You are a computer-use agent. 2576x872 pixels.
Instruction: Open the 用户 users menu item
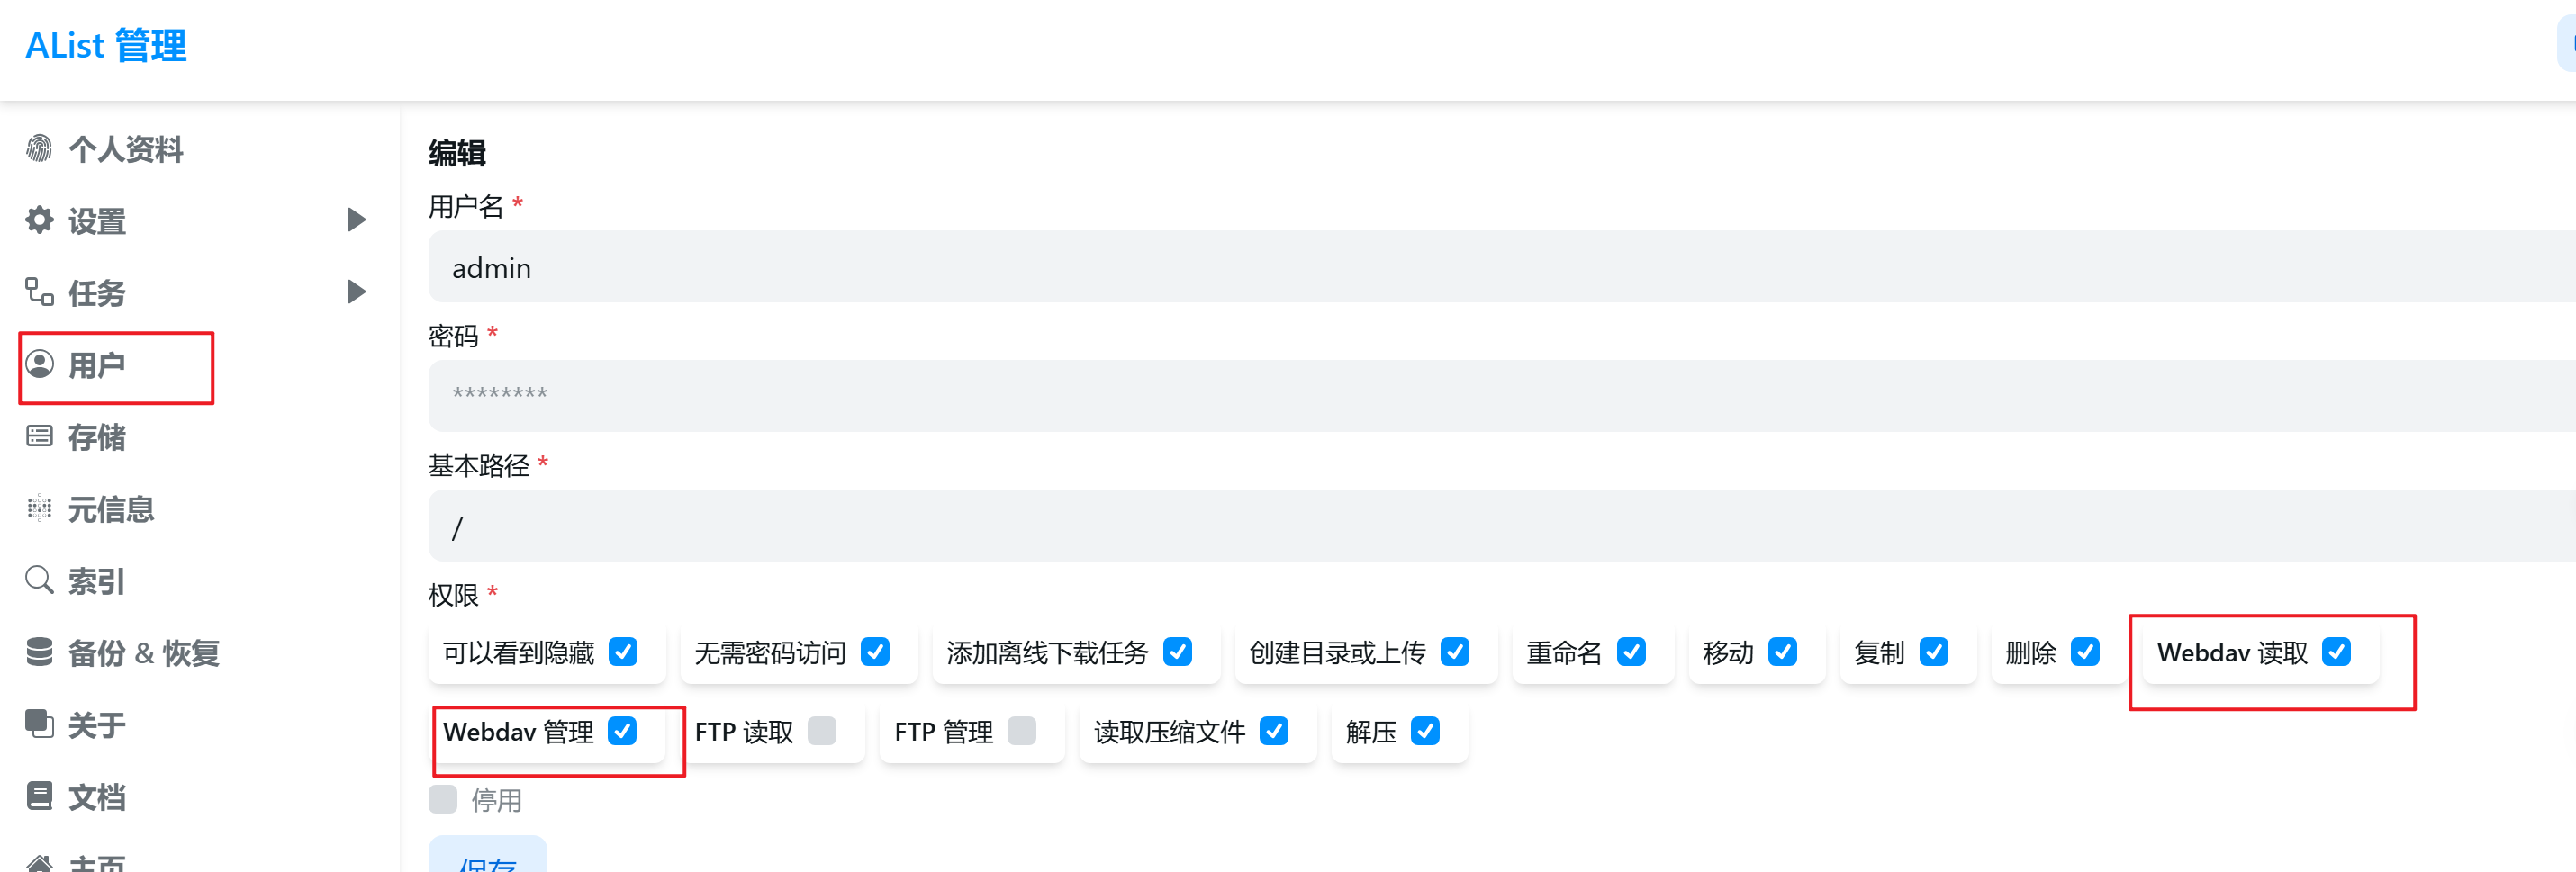tap(97, 365)
